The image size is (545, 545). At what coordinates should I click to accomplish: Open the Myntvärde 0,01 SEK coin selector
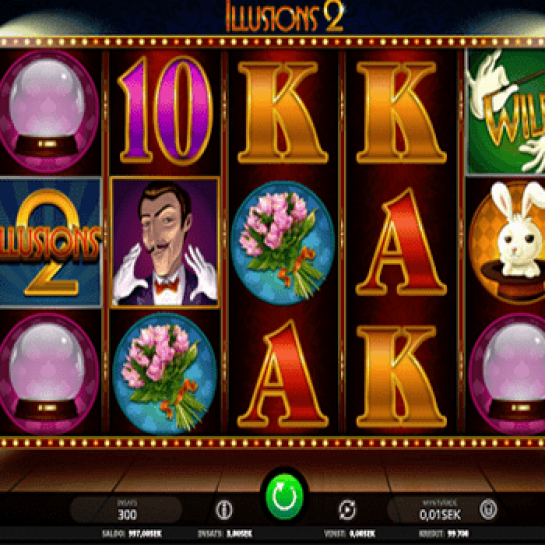tap(439, 510)
